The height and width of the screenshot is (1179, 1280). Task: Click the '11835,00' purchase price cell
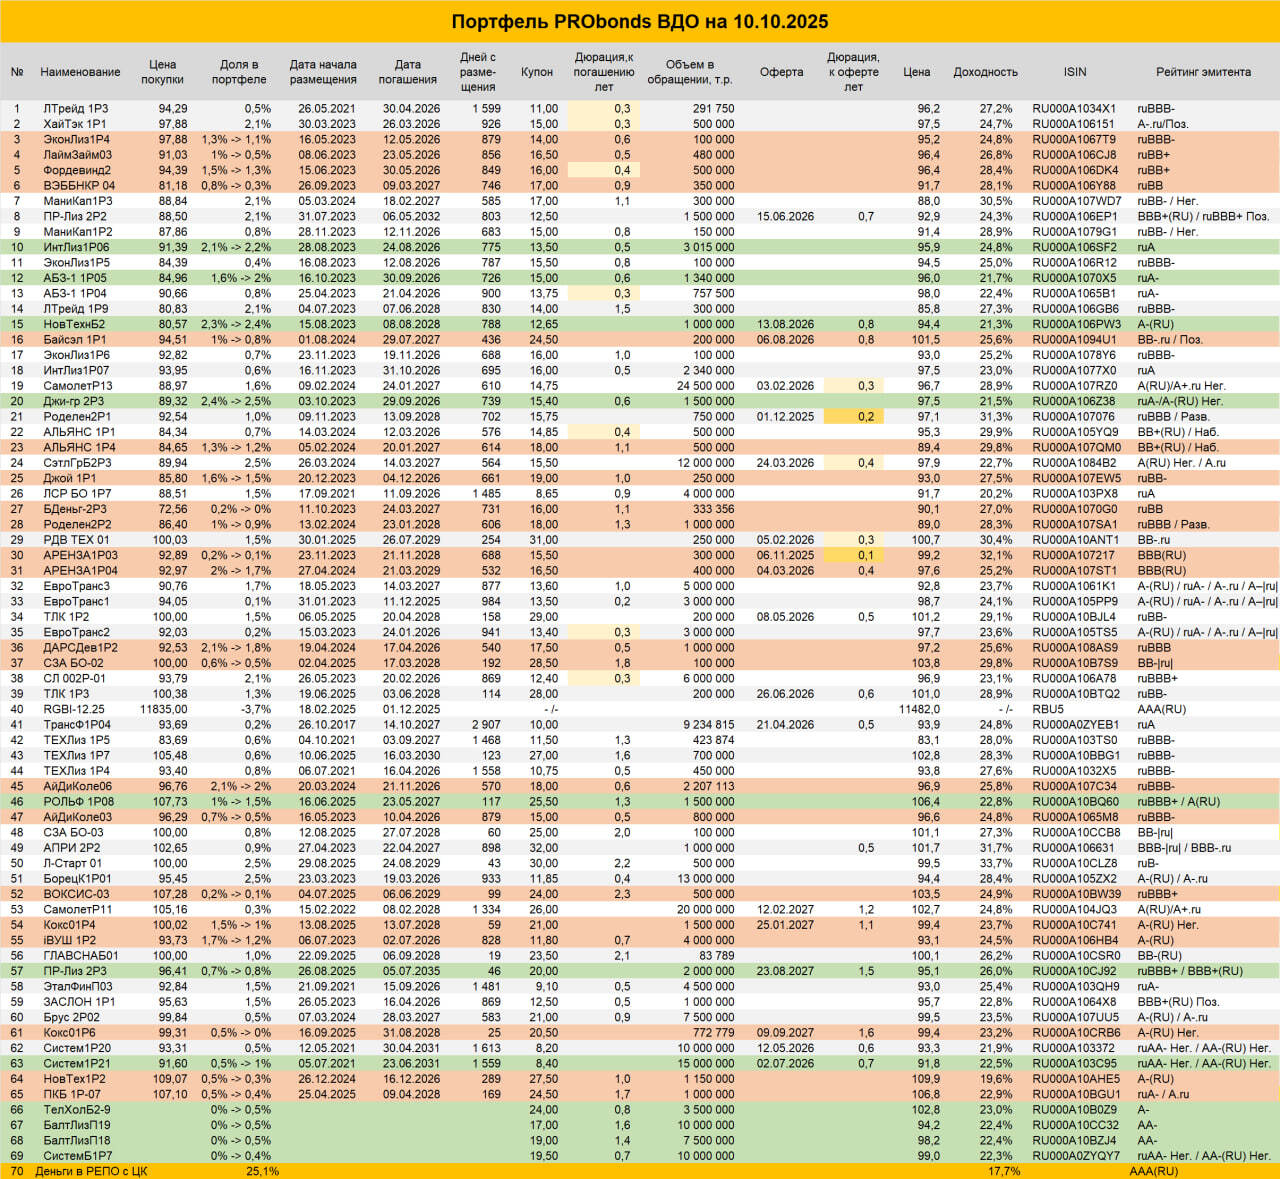(x=163, y=709)
